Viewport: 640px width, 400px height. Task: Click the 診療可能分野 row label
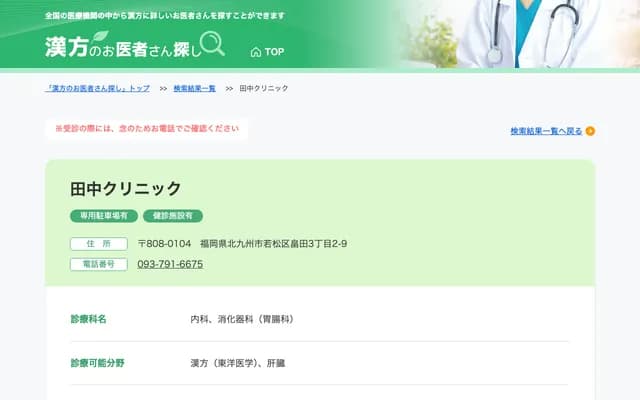tap(98, 363)
